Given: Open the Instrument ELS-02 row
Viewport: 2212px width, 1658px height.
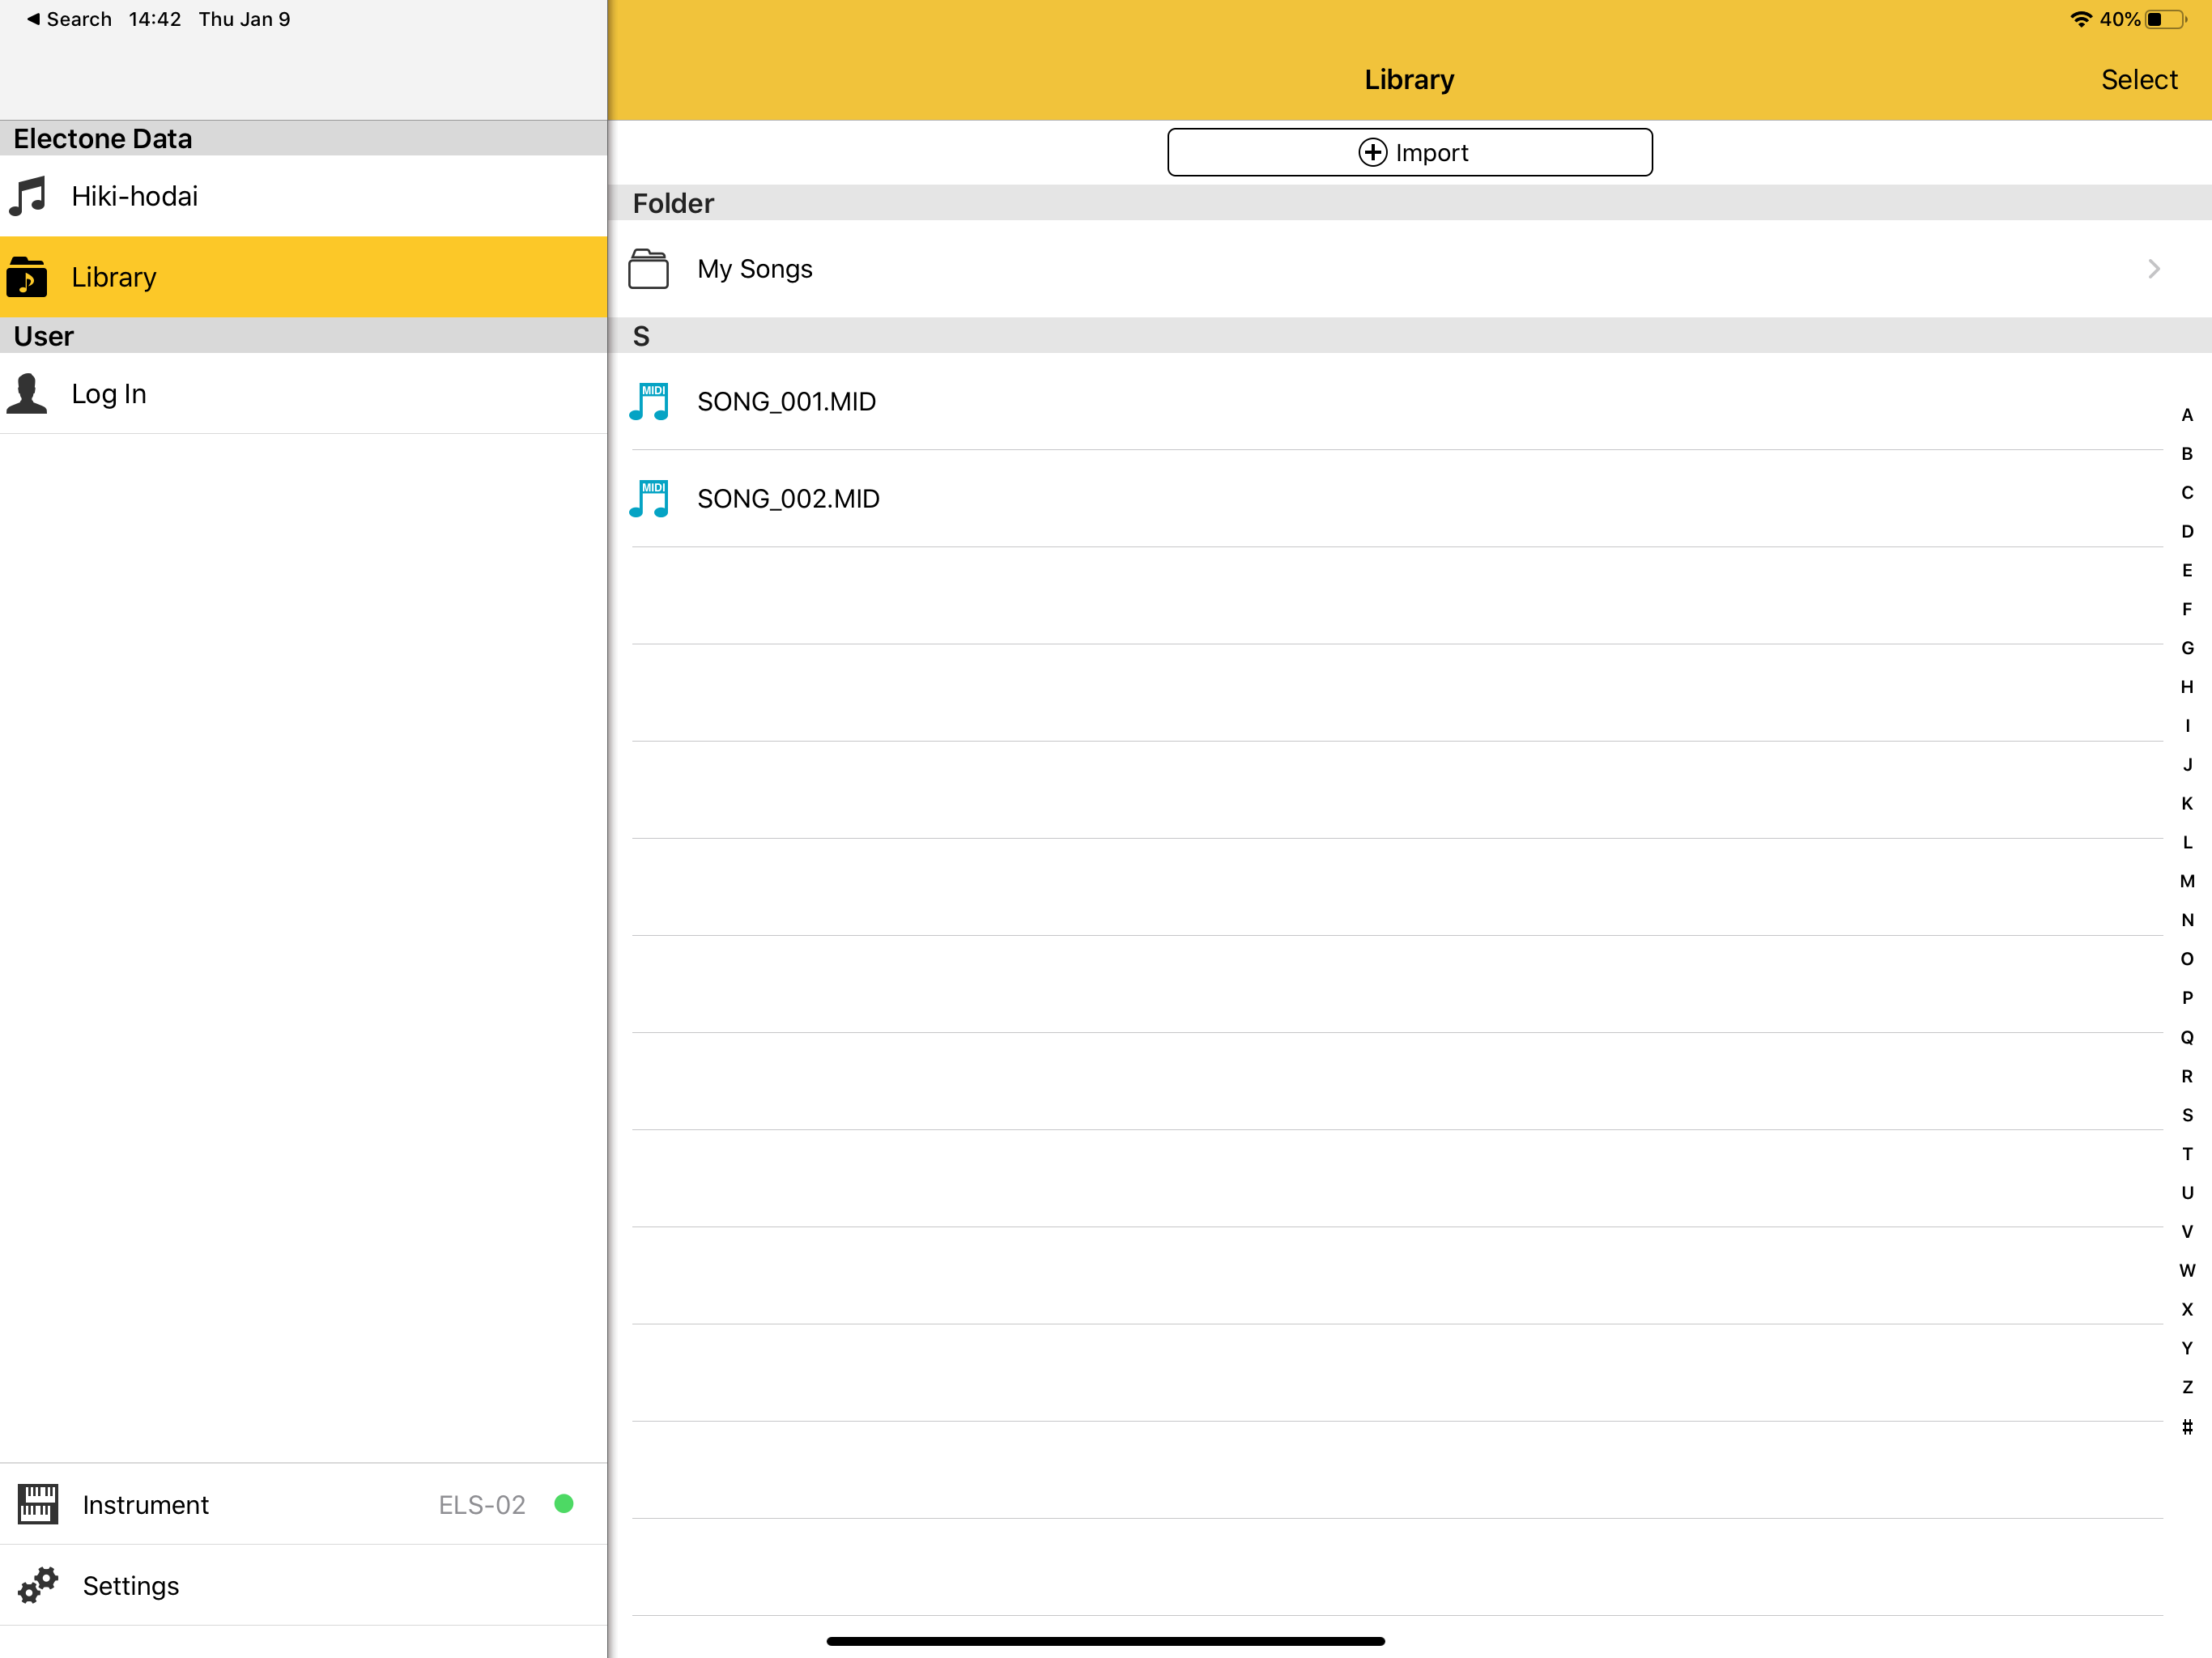Looking at the screenshot, I should (304, 1504).
